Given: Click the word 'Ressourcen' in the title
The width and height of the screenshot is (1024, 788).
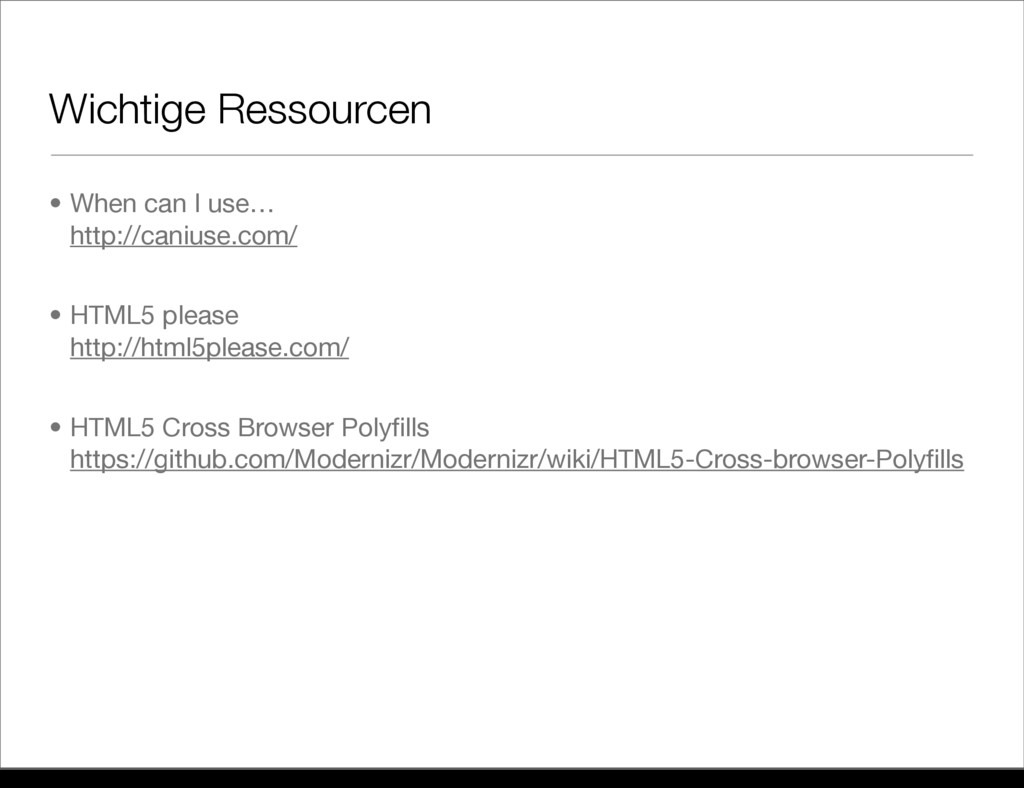Looking at the screenshot, I should [x=323, y=110].
